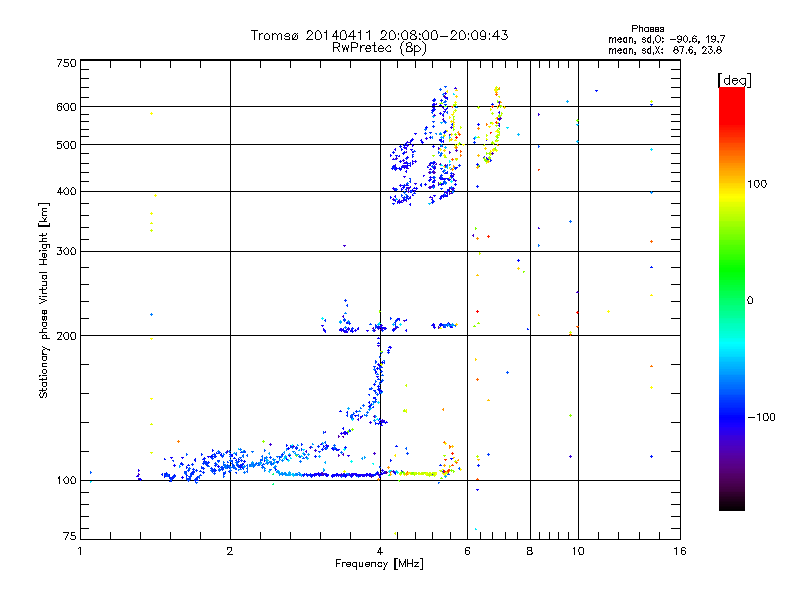The width and height of the screenshot is (800, 600).
Task: Click the black bottom of the phase colorbar
Action: pos(732,503)
